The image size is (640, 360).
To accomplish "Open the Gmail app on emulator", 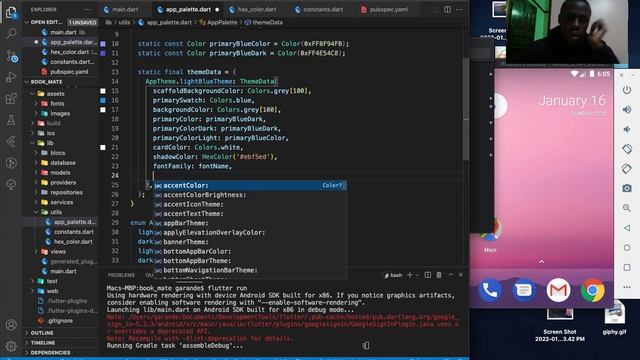I will tap(558, 290).
